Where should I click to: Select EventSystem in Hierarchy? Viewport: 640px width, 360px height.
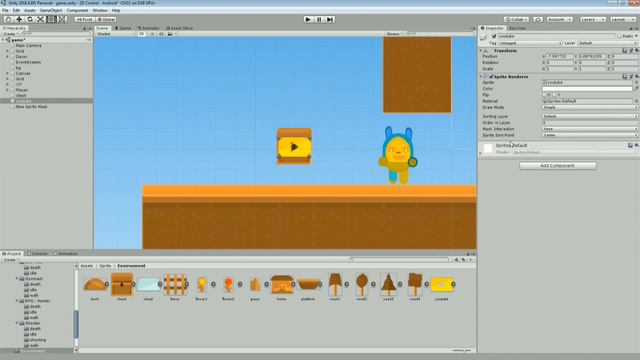28,62
